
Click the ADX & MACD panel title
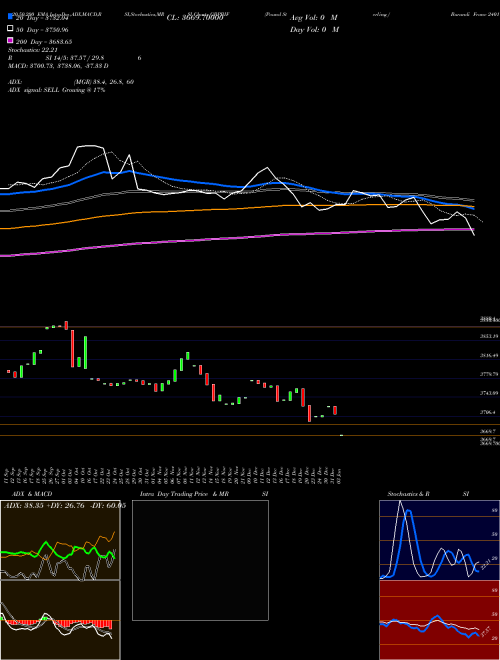tap(32, 494)
